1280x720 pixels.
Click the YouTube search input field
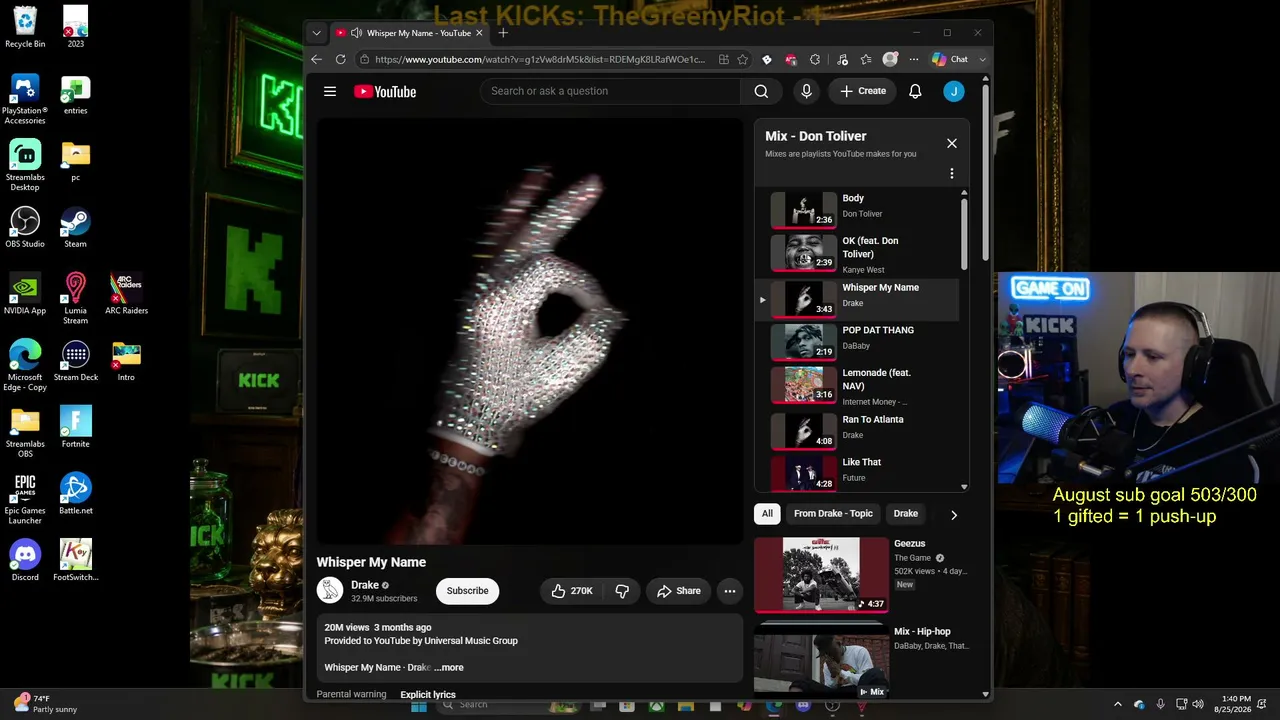click(x=610, y=91)
